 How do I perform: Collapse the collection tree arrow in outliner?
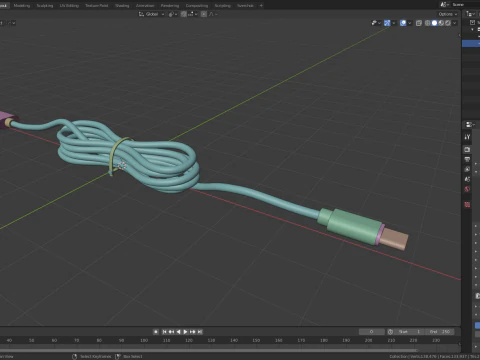472,29
